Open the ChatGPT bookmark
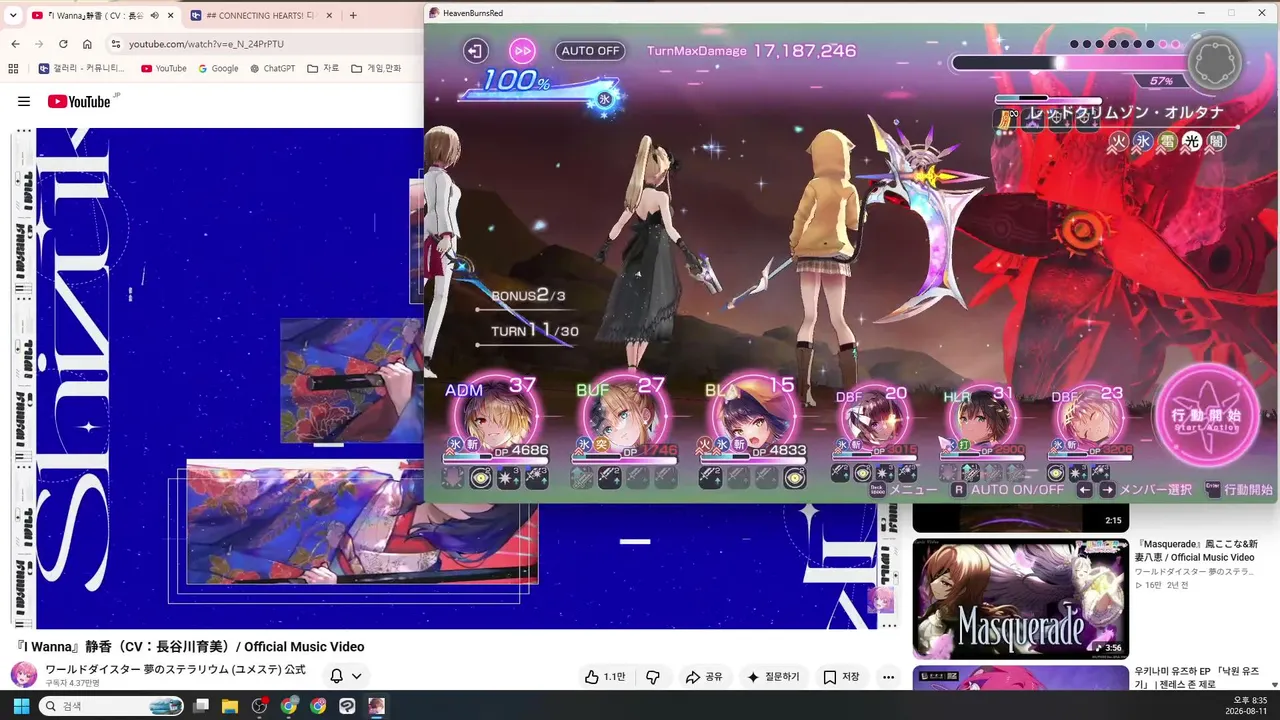Viewport: 1280px width, 720px height. pyautogui.click(x=272, y=69)
